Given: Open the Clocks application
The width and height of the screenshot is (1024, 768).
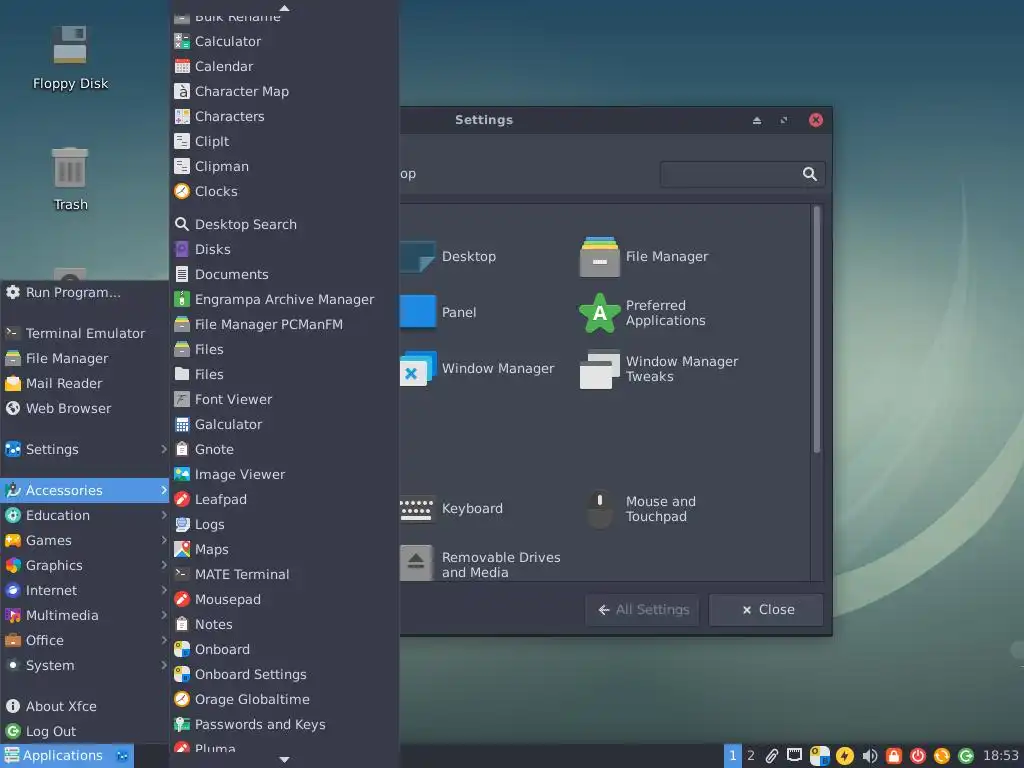Looking at the screenshot, I should pos(284,191).
